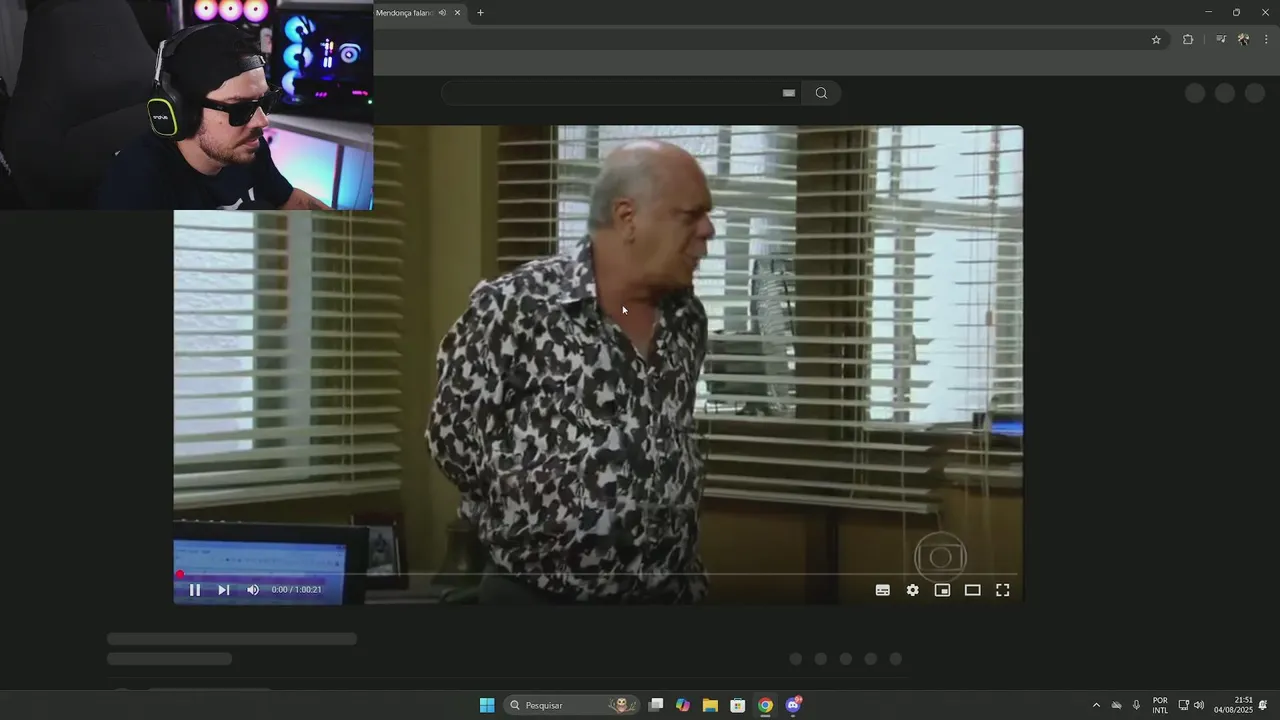
Task: Switch to Chrome in the taskbar
Action: point(765,705)
